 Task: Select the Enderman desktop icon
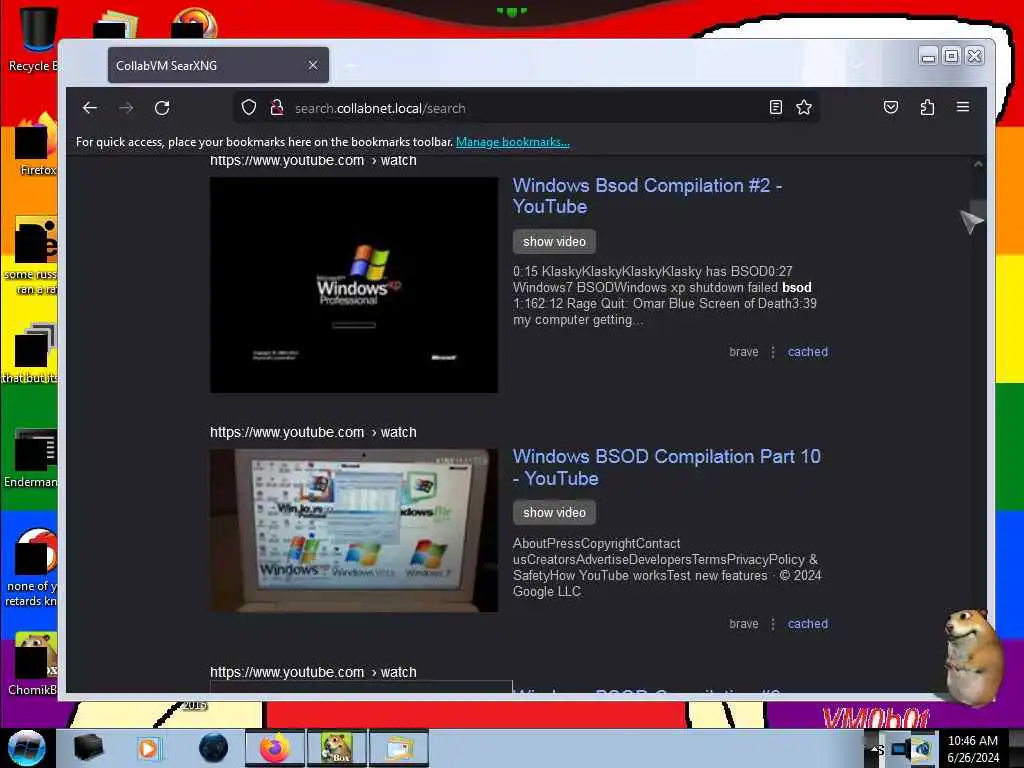click(x=33, y=458)
